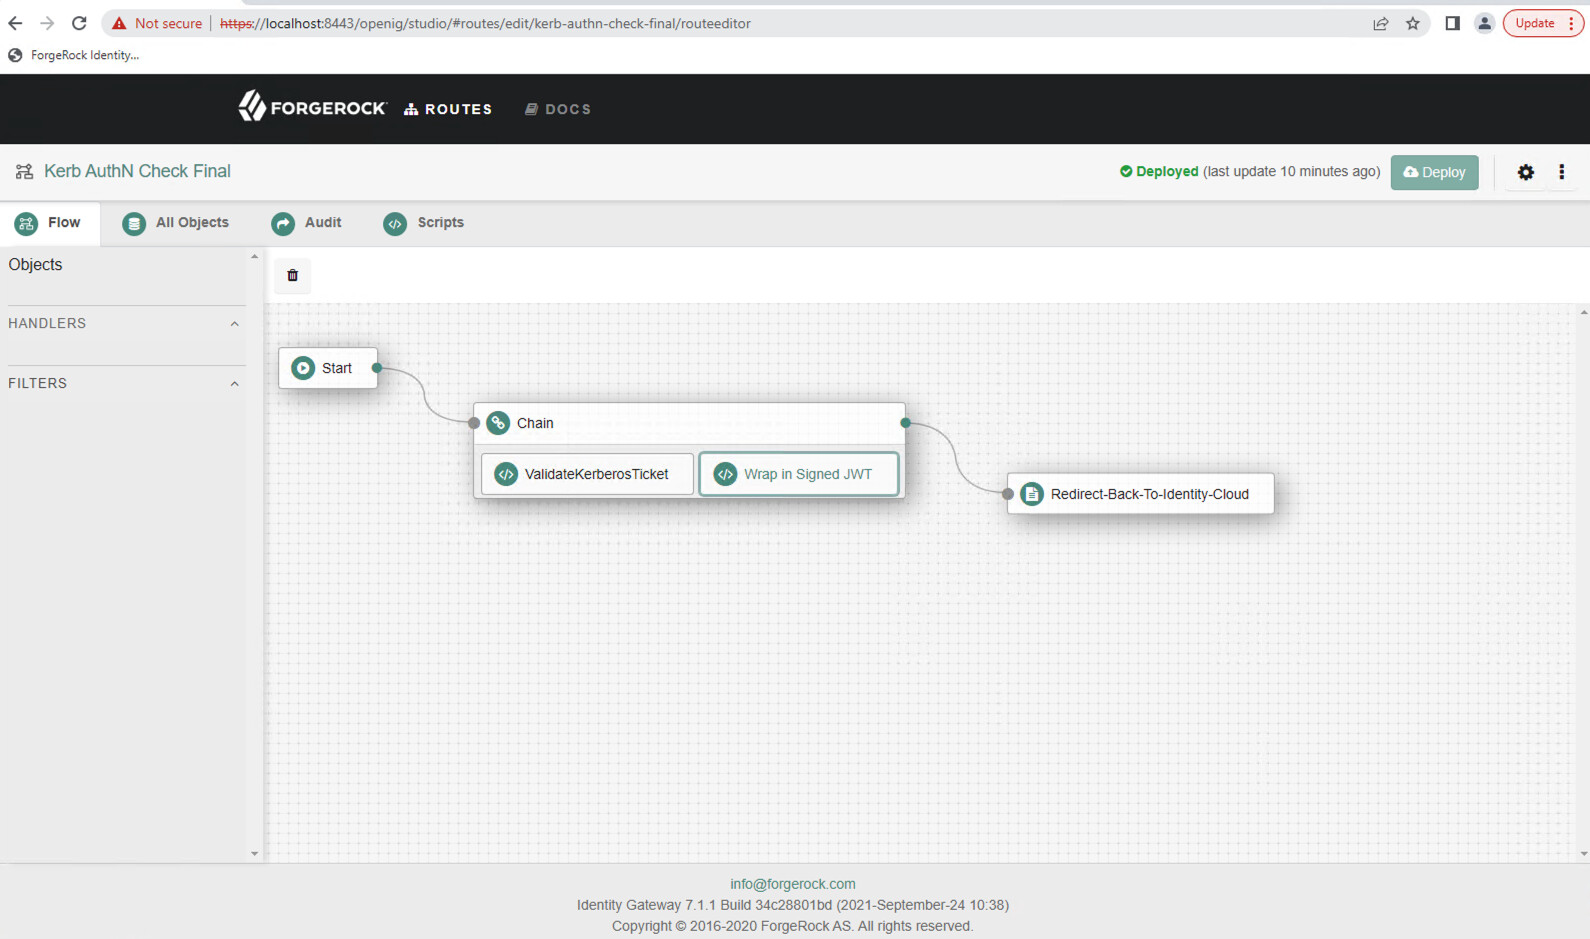Collapse the Filters section

(234, 384)
